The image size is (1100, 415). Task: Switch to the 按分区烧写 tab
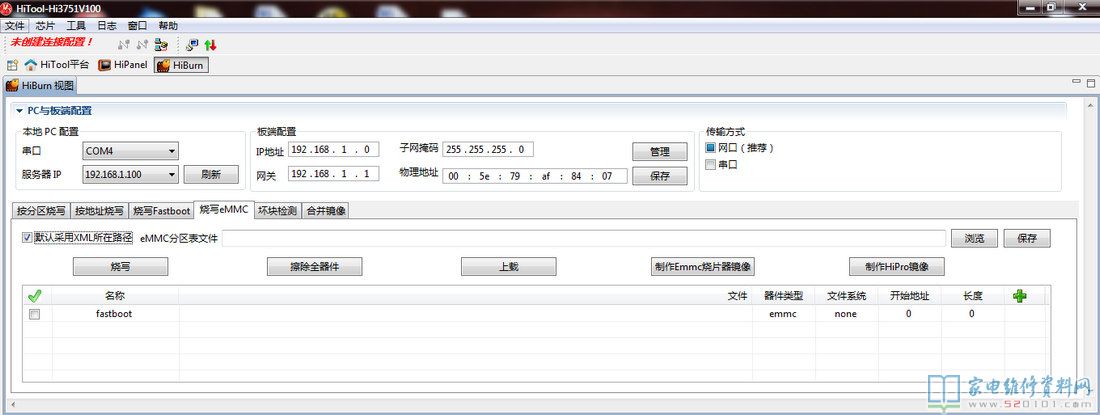[x=40, y=211]
